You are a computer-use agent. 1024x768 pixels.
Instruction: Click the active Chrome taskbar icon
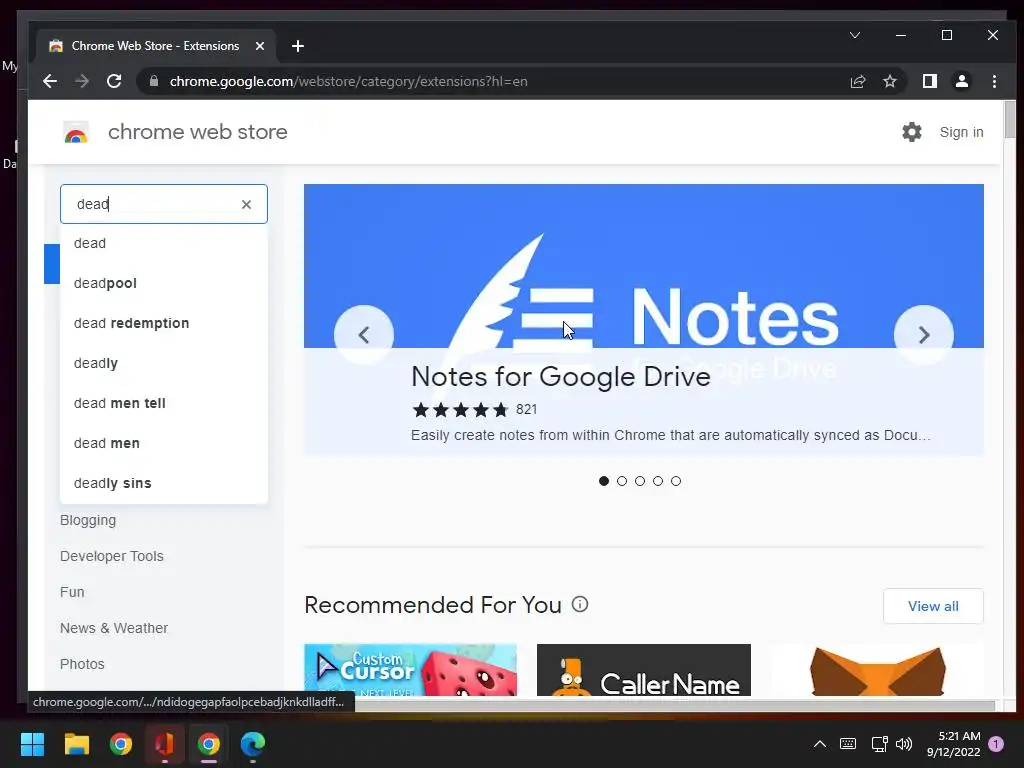point(209,744)
